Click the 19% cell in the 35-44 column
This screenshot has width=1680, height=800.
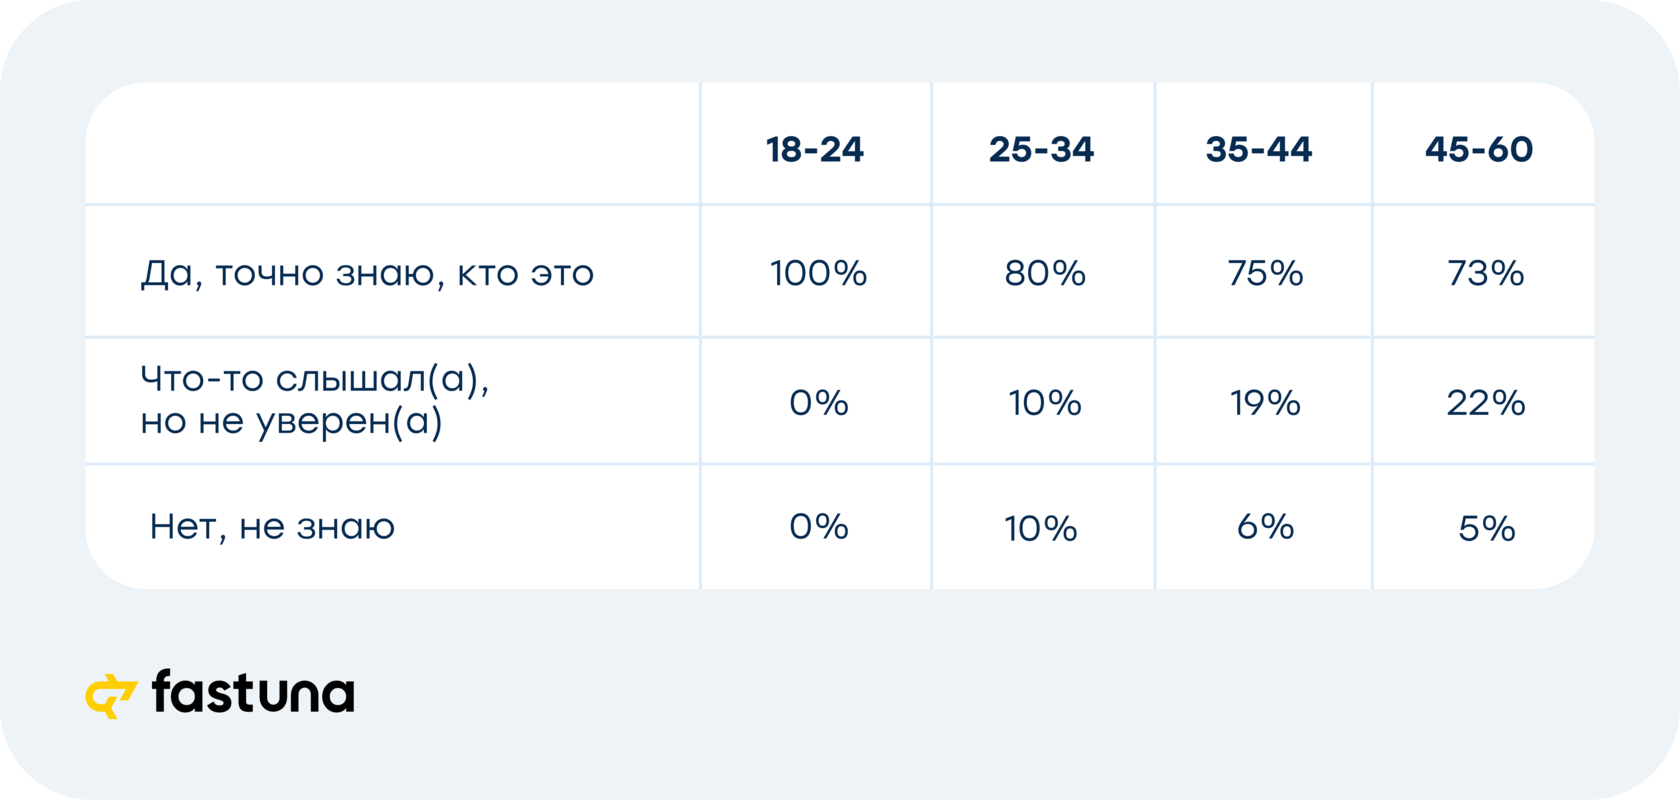click(1265, 403)
